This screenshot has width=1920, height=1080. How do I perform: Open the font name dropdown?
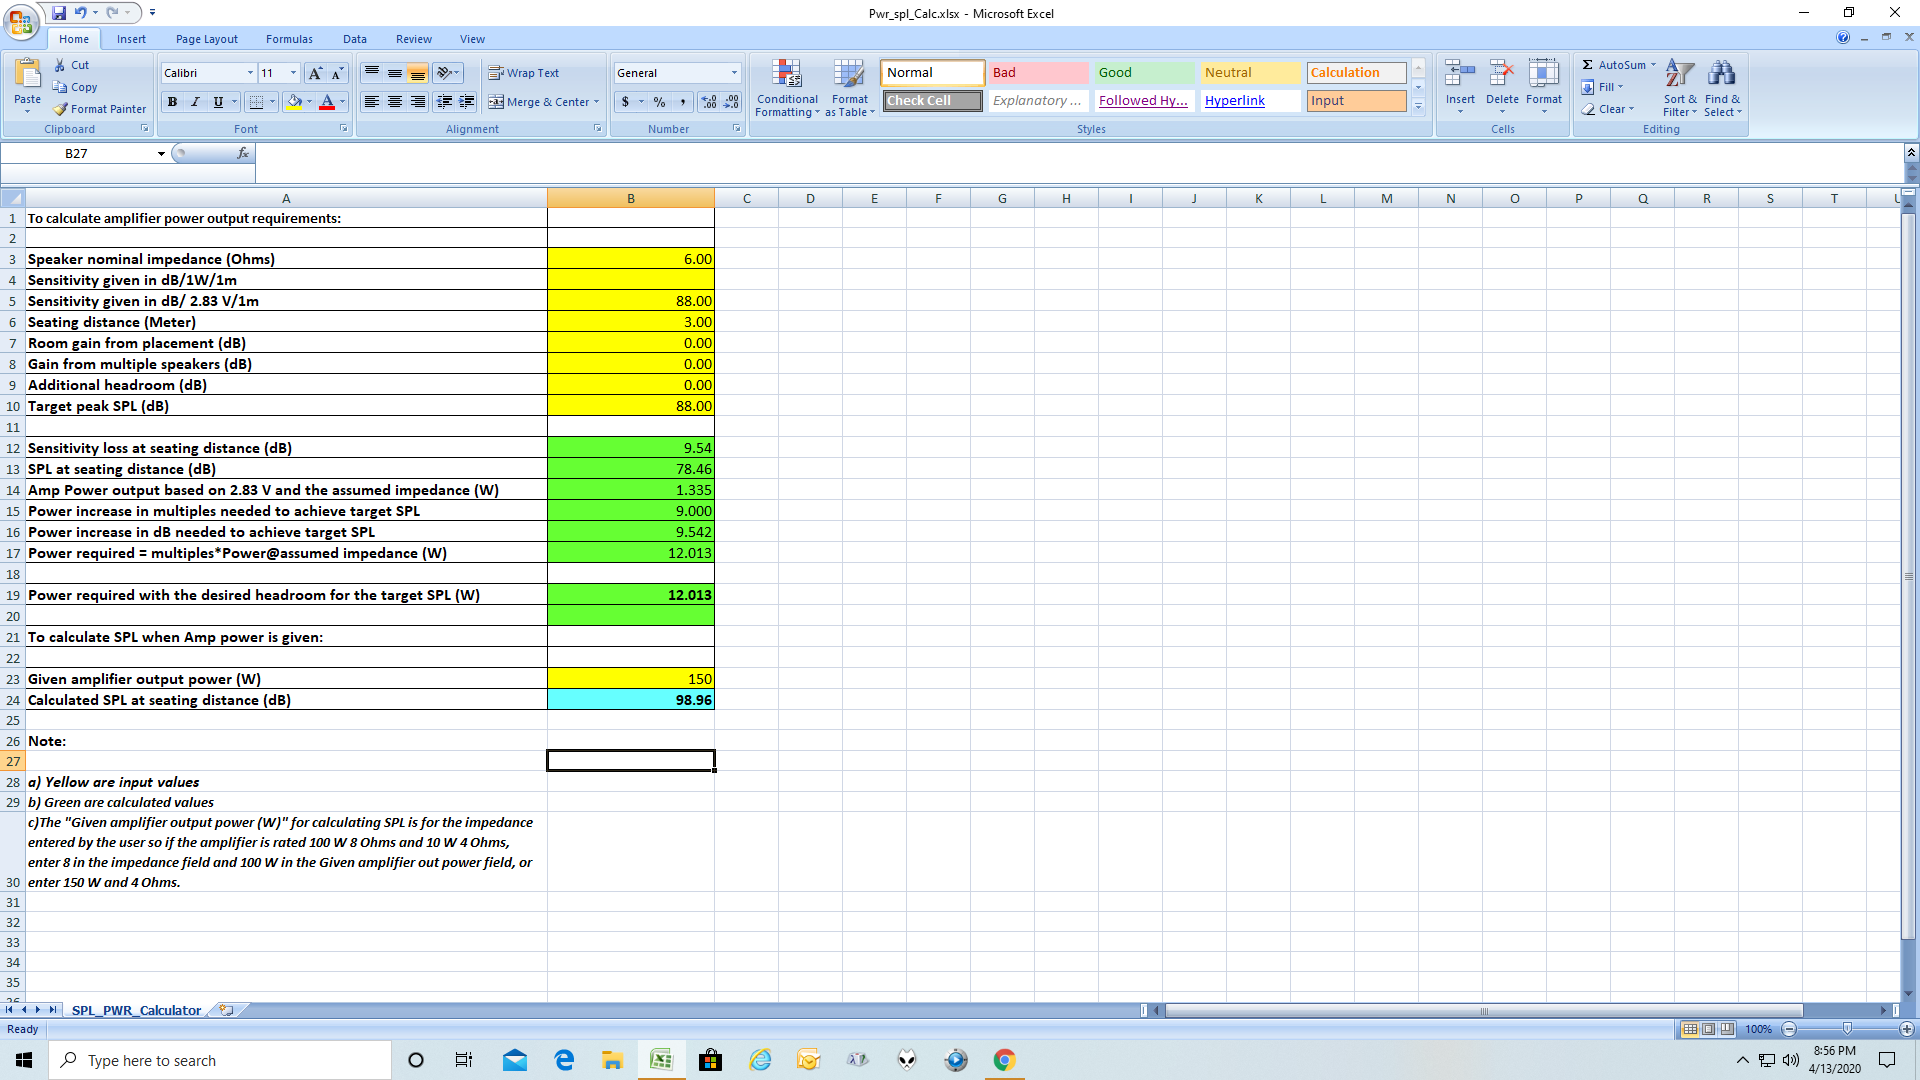tap(250, 73)
